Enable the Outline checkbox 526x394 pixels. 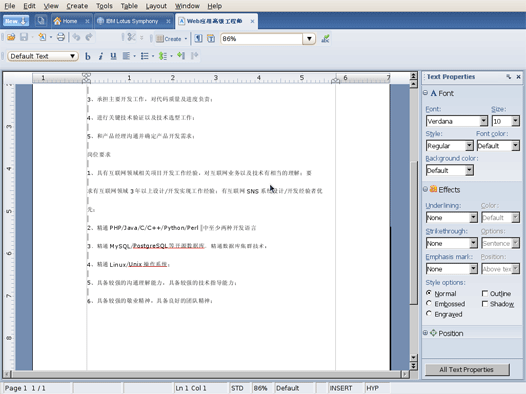(485, 293)
